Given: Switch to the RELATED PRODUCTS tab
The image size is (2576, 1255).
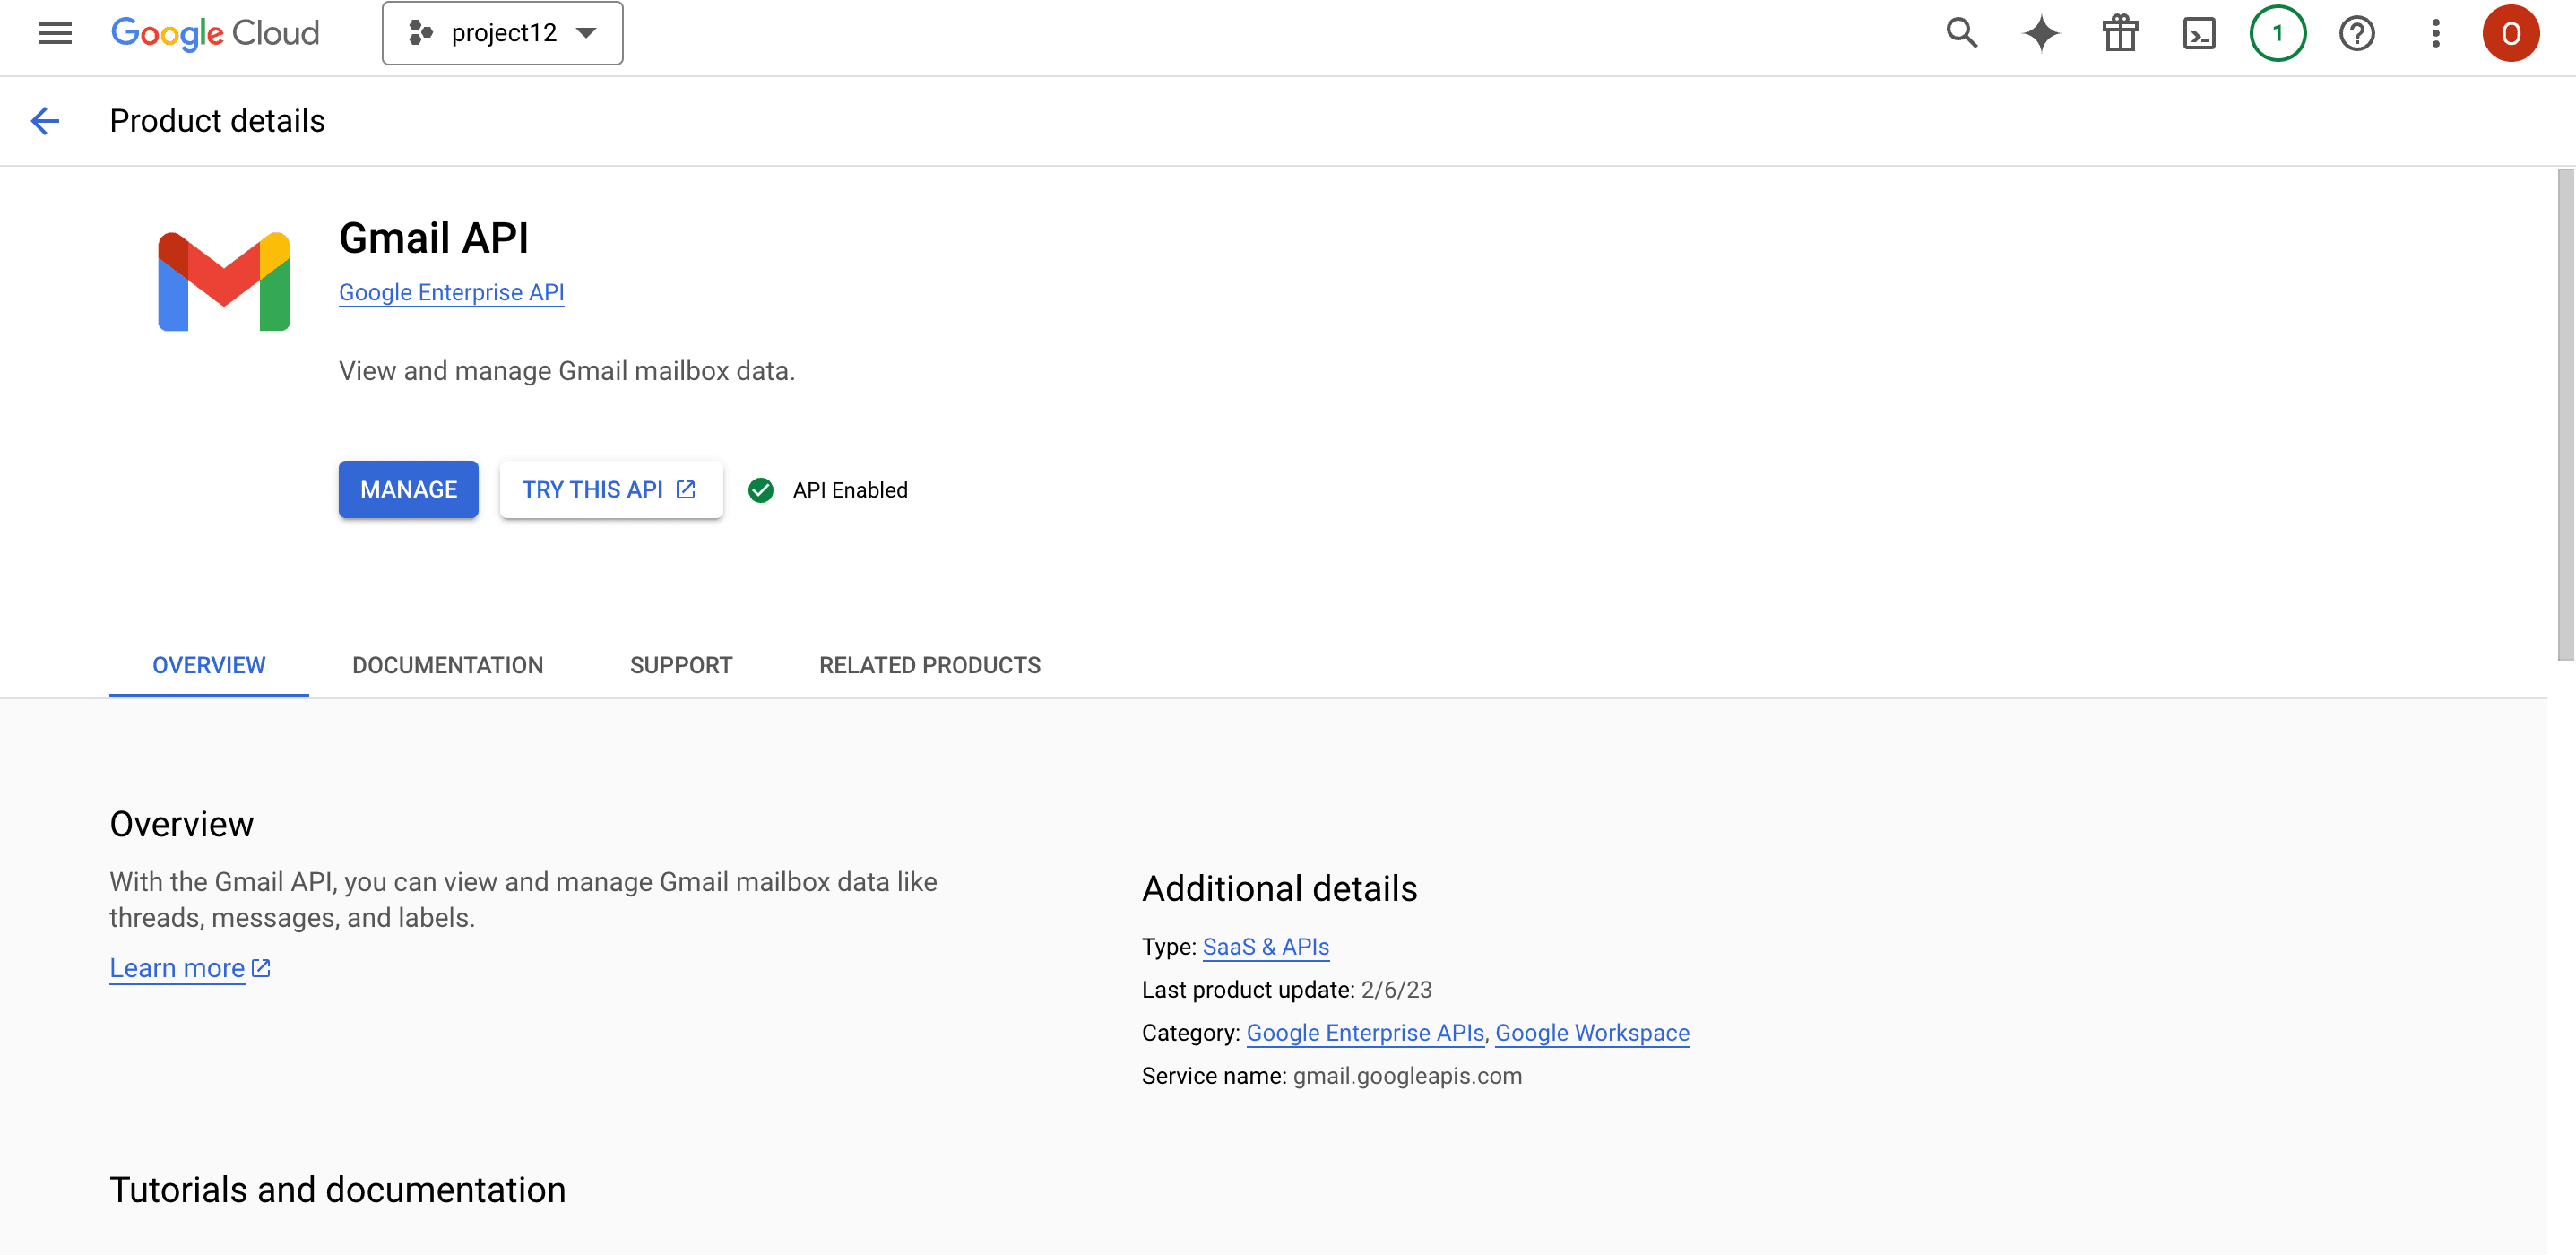Looking at the screenshot, I should 930,665.
